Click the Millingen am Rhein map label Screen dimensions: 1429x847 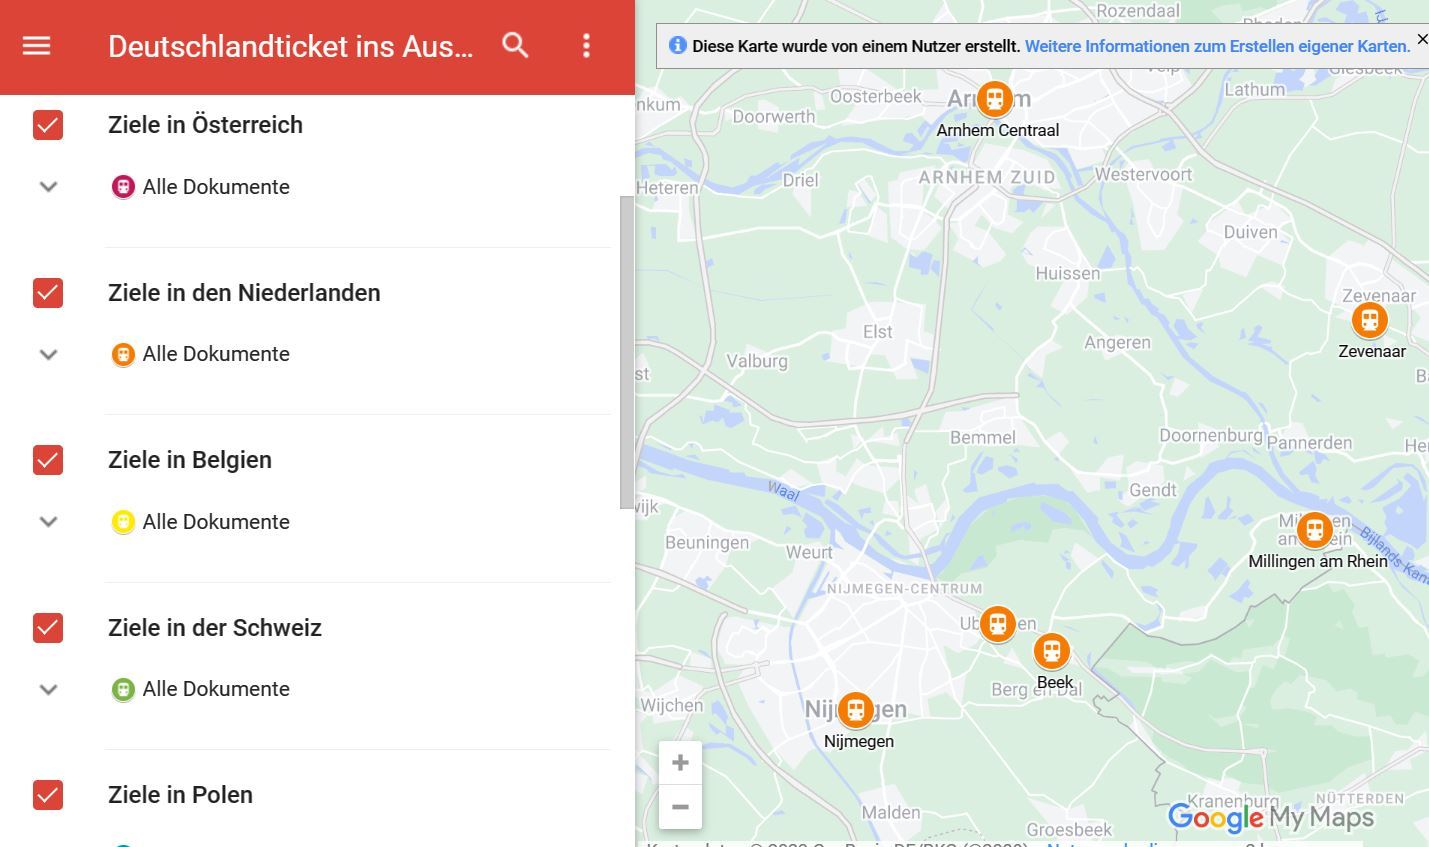[1318, 561]
